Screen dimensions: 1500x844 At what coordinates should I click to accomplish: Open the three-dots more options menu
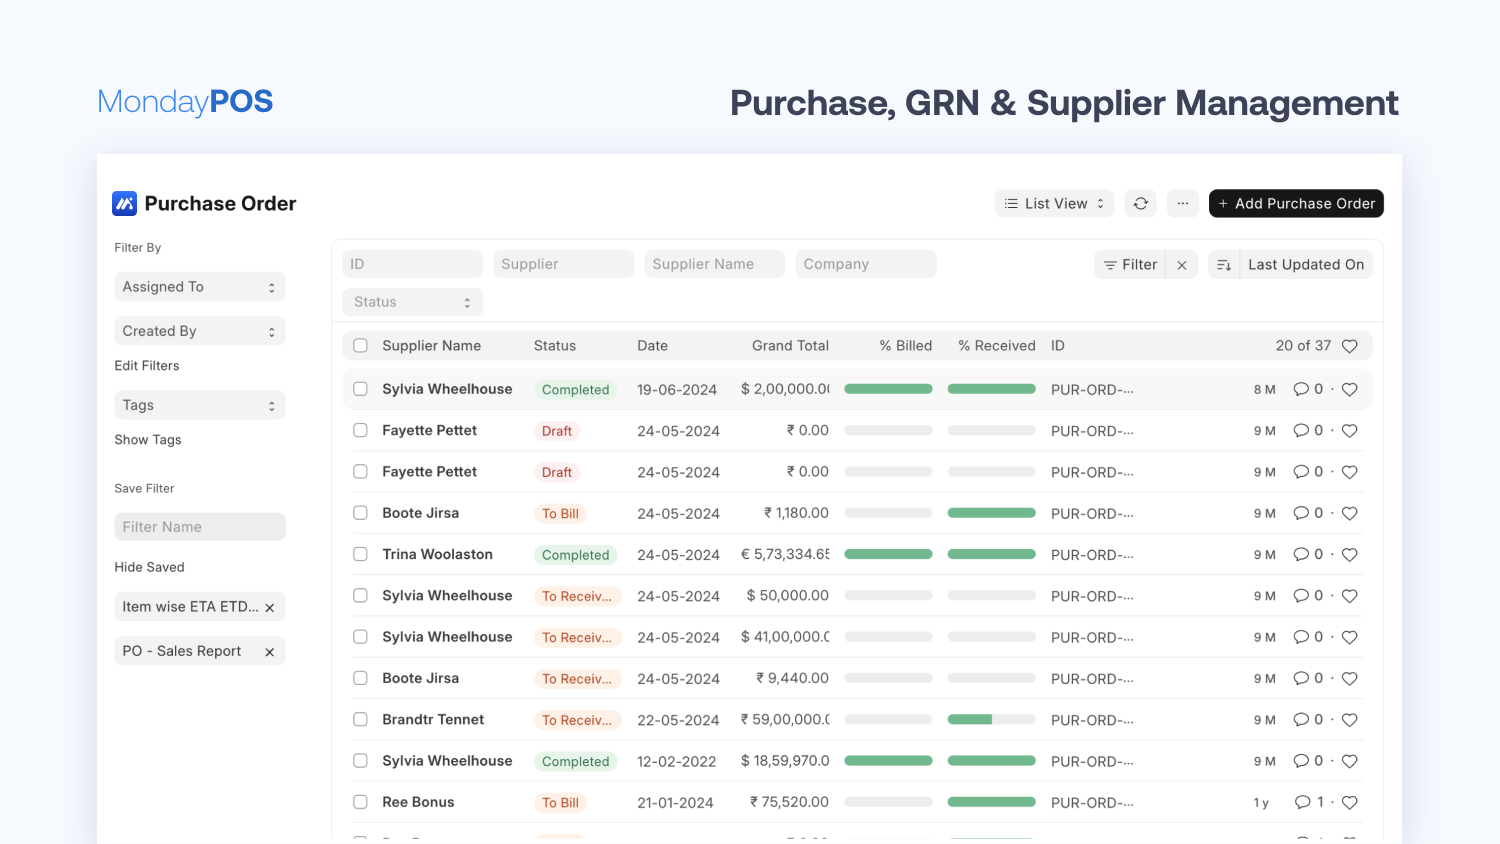(x=1182, y=204)
